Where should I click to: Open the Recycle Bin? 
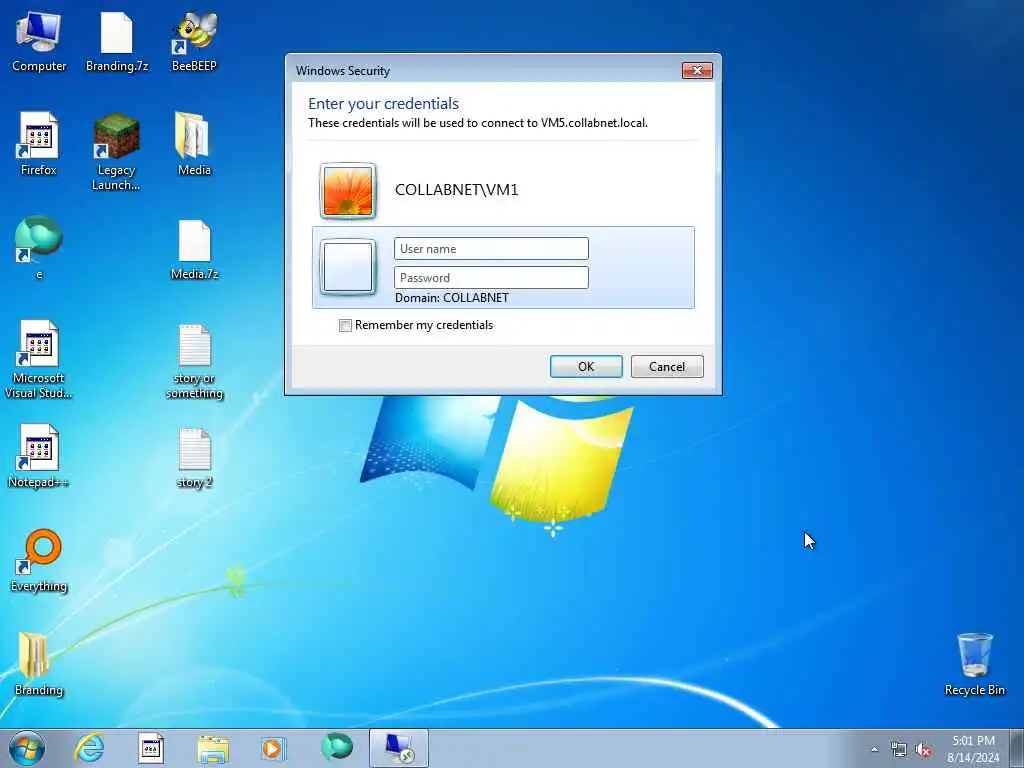coord(974,664)
